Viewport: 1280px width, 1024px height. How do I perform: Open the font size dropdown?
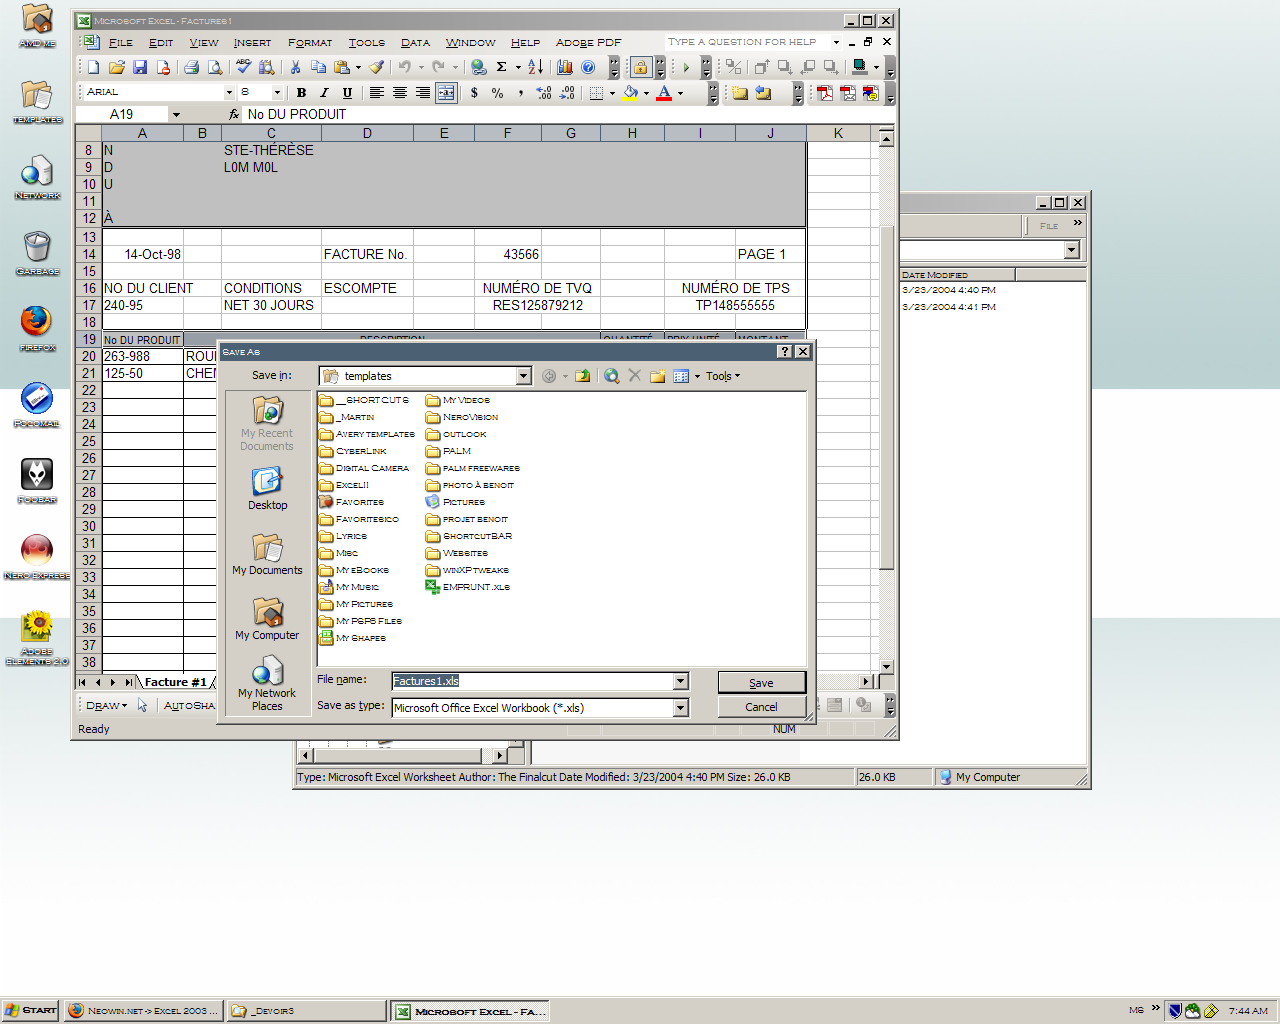click(277, 92)
